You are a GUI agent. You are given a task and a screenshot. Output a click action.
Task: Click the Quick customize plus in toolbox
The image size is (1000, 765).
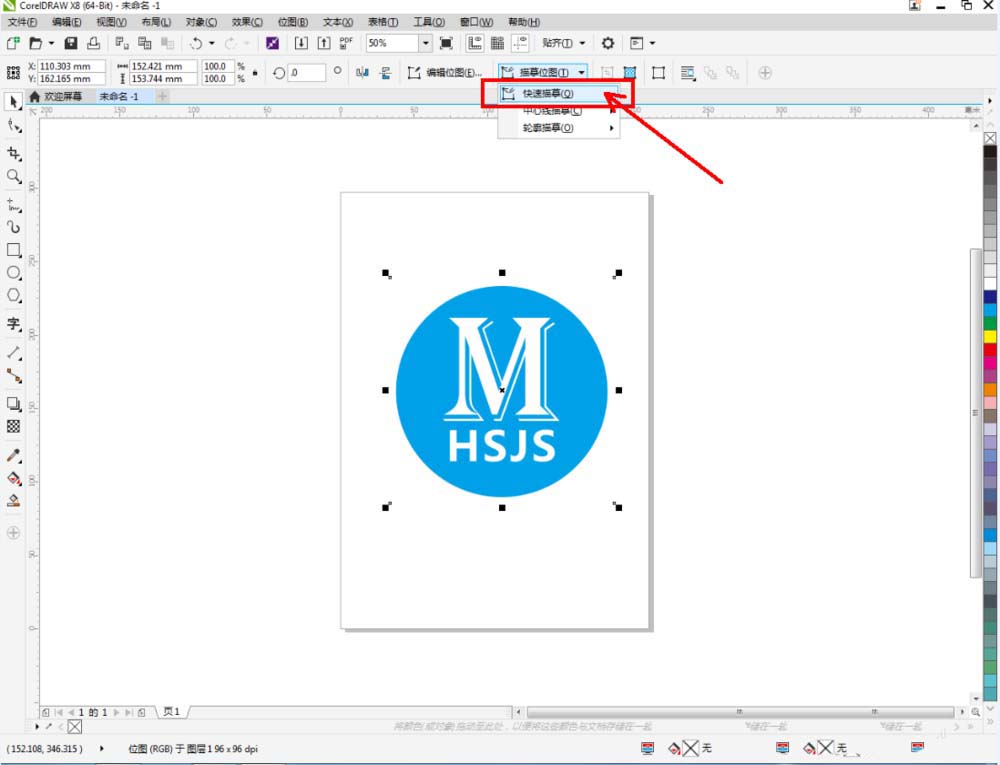(13, 533)
